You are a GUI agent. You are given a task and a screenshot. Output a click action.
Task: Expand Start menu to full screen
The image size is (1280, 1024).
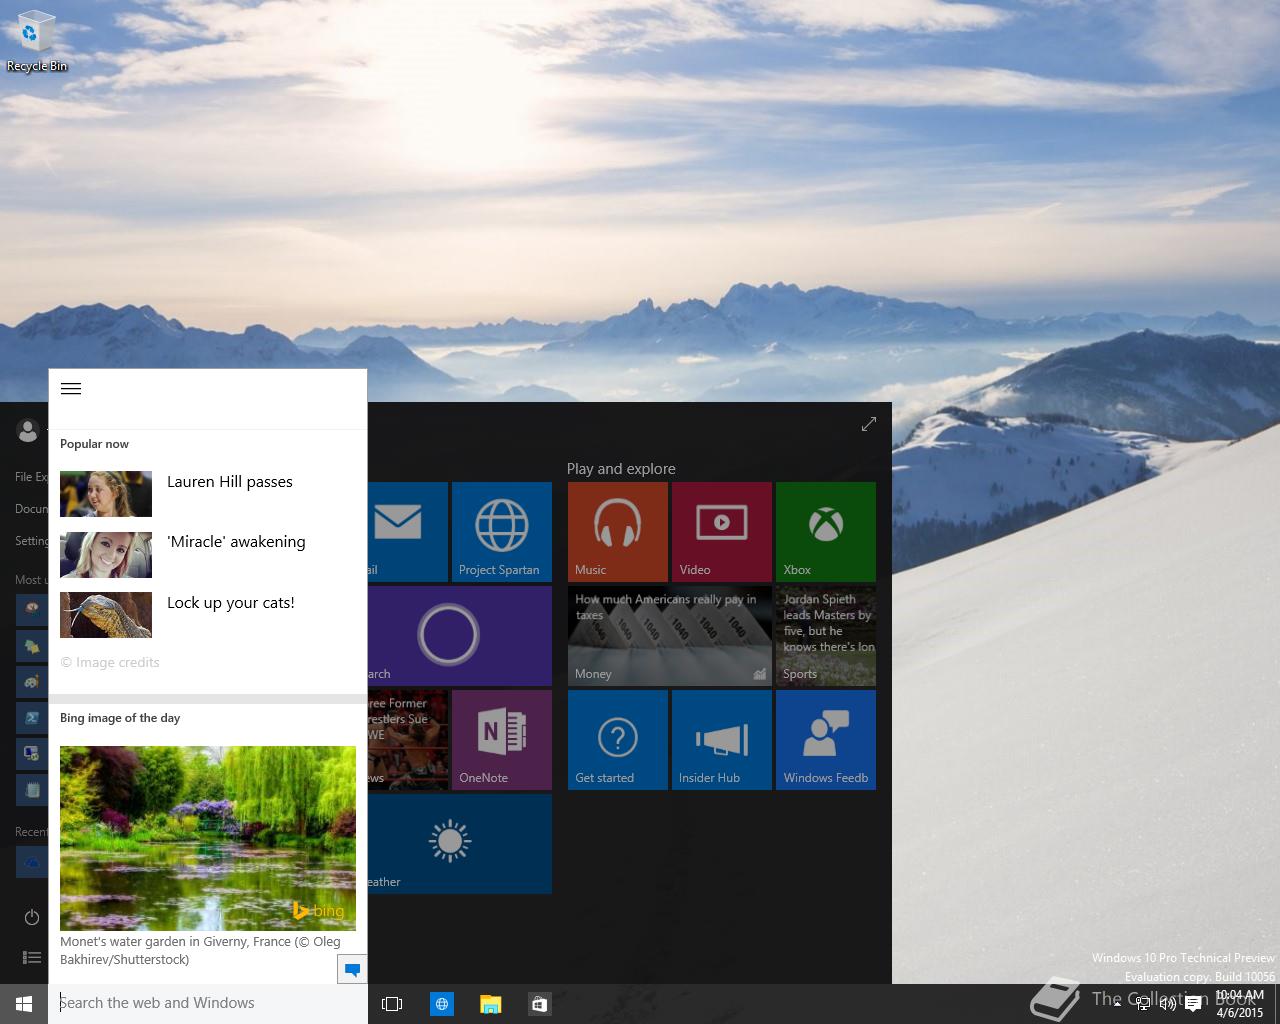pyautogui.click(x=869, y=424)
